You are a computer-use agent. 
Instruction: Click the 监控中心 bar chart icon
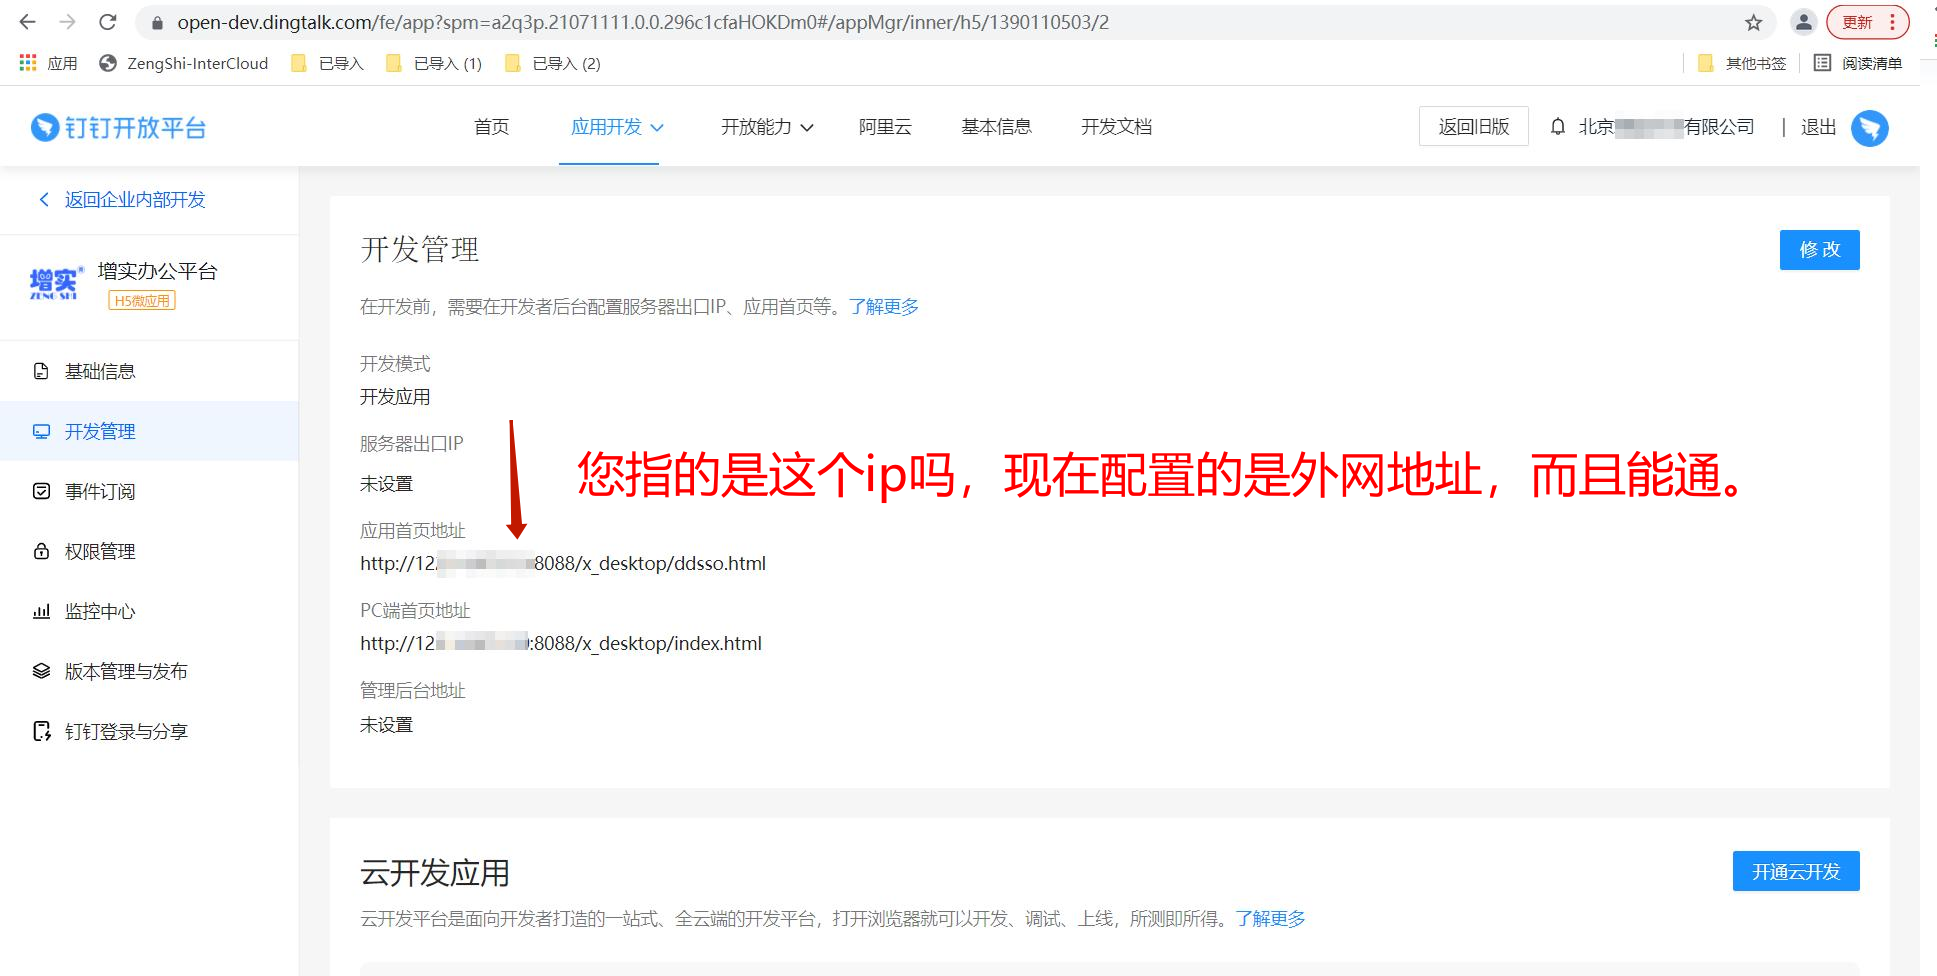[x=41, y=611]
